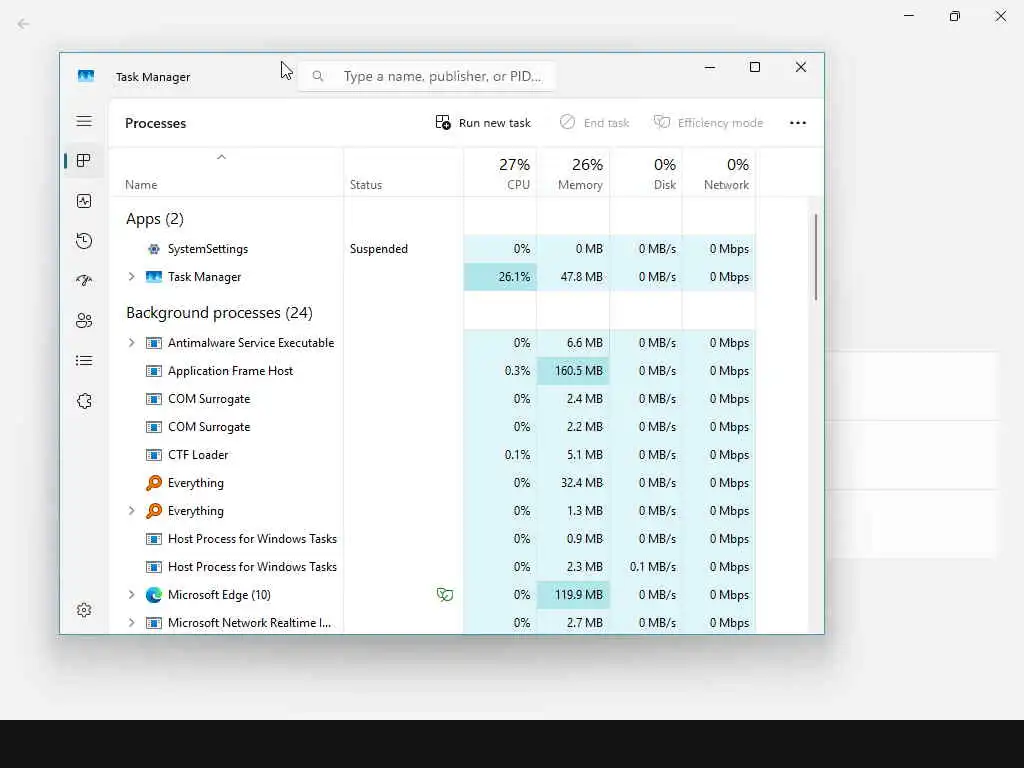Click the vertical scrollbar of process list

pos(816,257)
